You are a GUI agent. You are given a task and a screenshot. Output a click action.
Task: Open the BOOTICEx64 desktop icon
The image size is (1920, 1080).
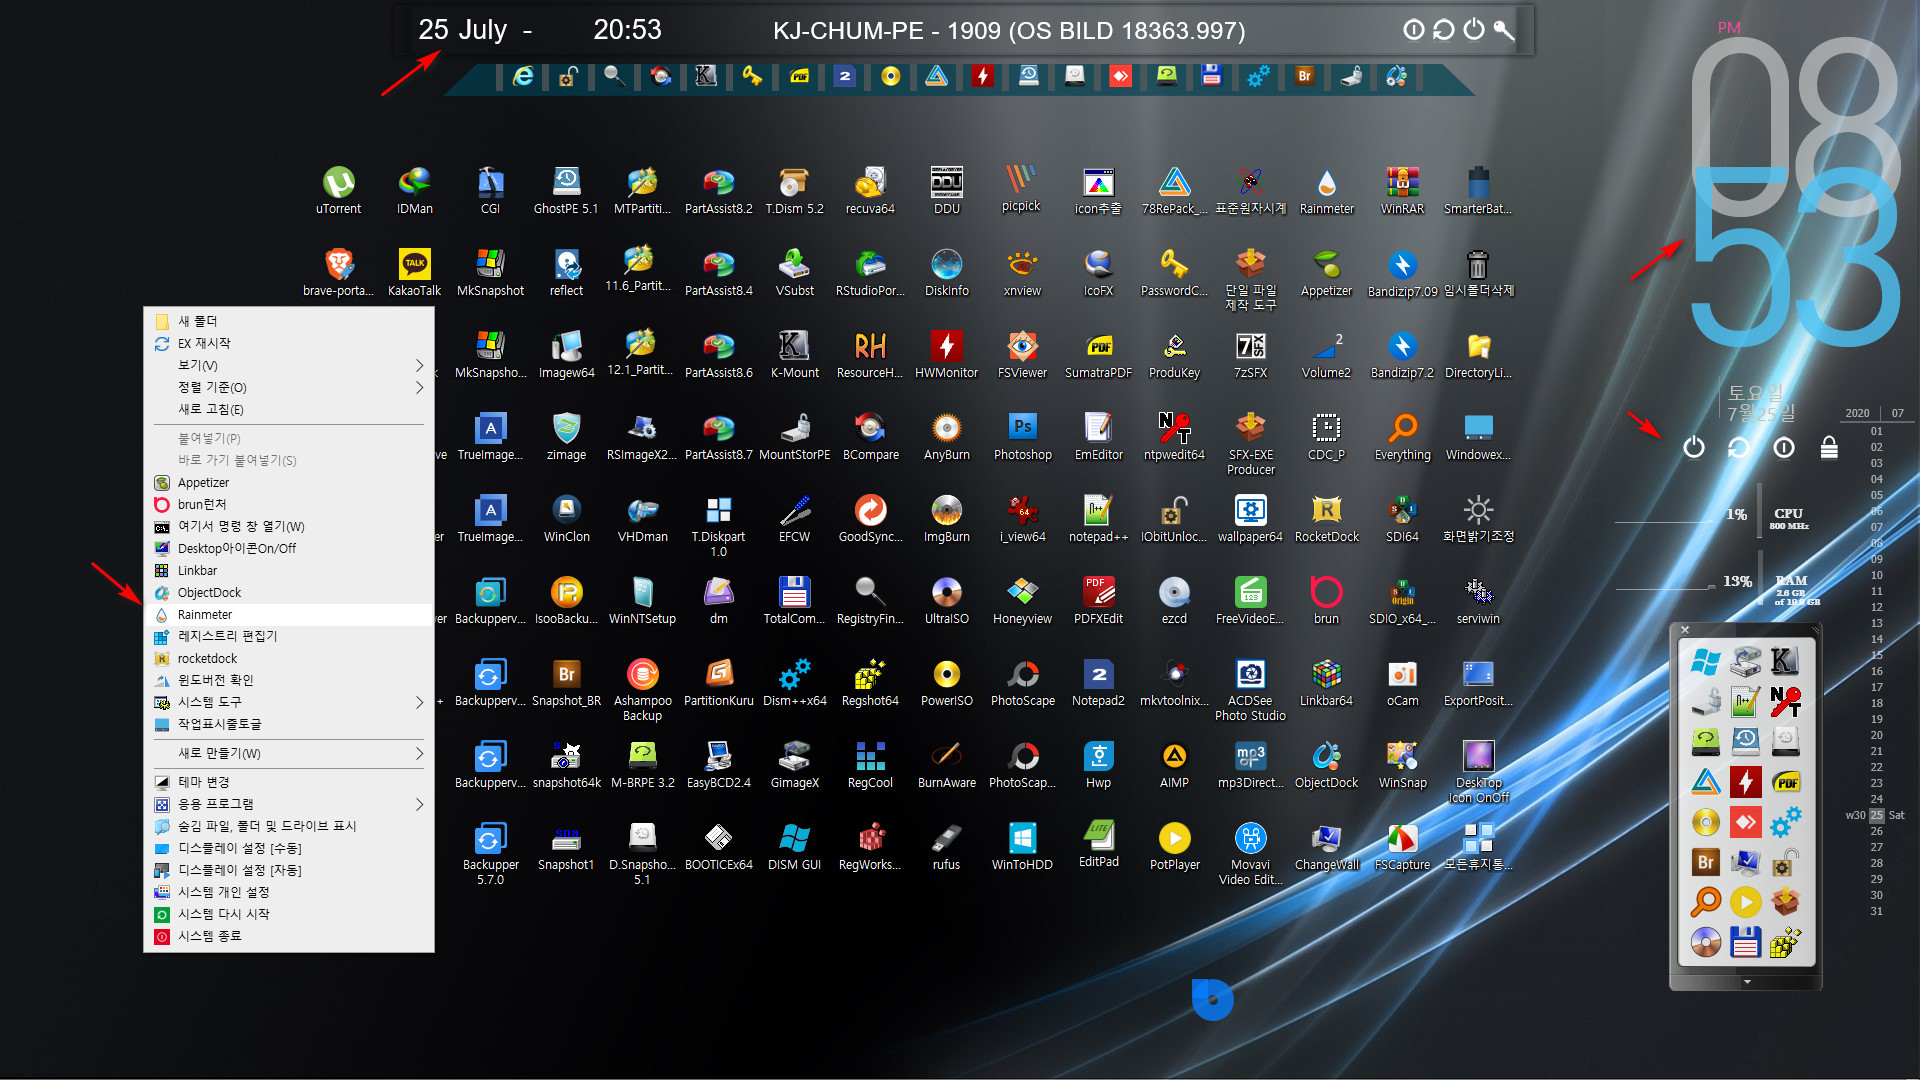click(x=718, y=846)
